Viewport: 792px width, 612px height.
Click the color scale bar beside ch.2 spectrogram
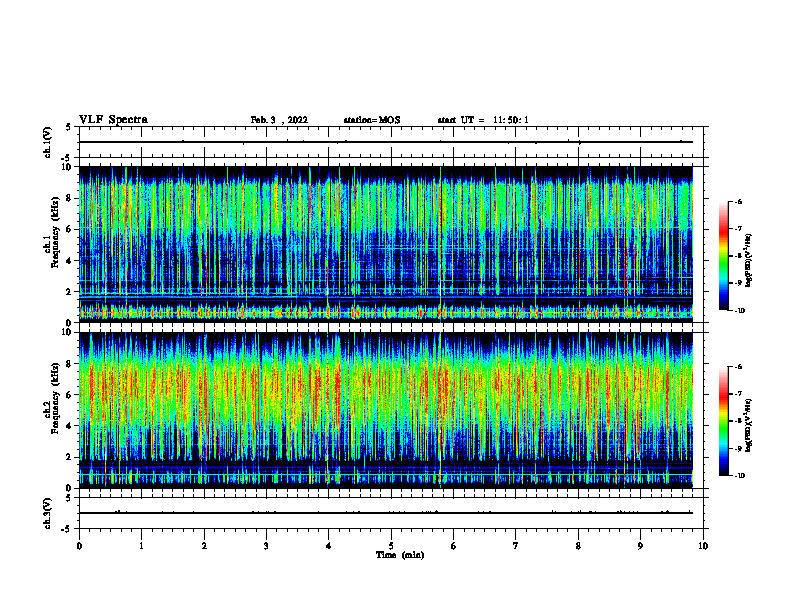point(724,421)
